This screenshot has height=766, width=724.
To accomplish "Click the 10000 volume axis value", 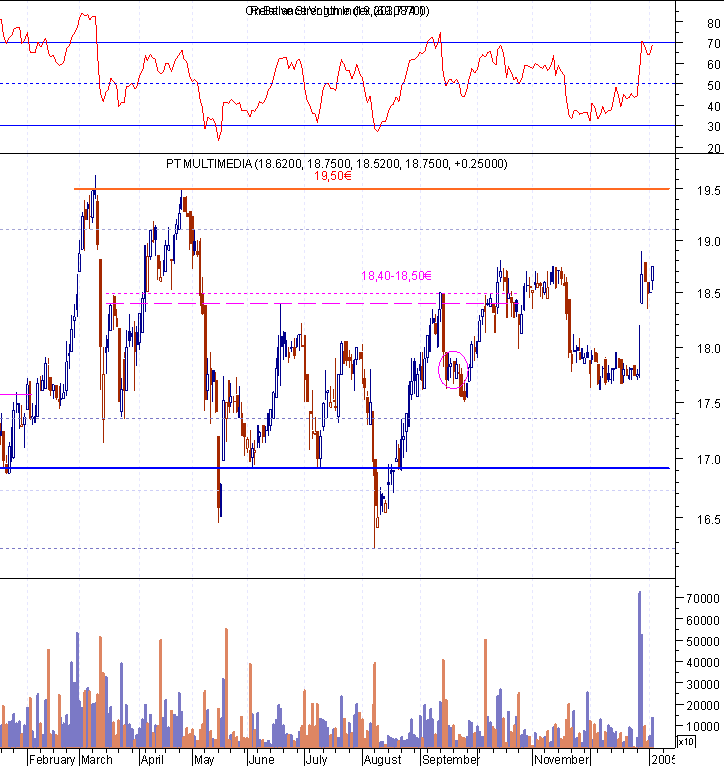I will (x=703, y=727).
